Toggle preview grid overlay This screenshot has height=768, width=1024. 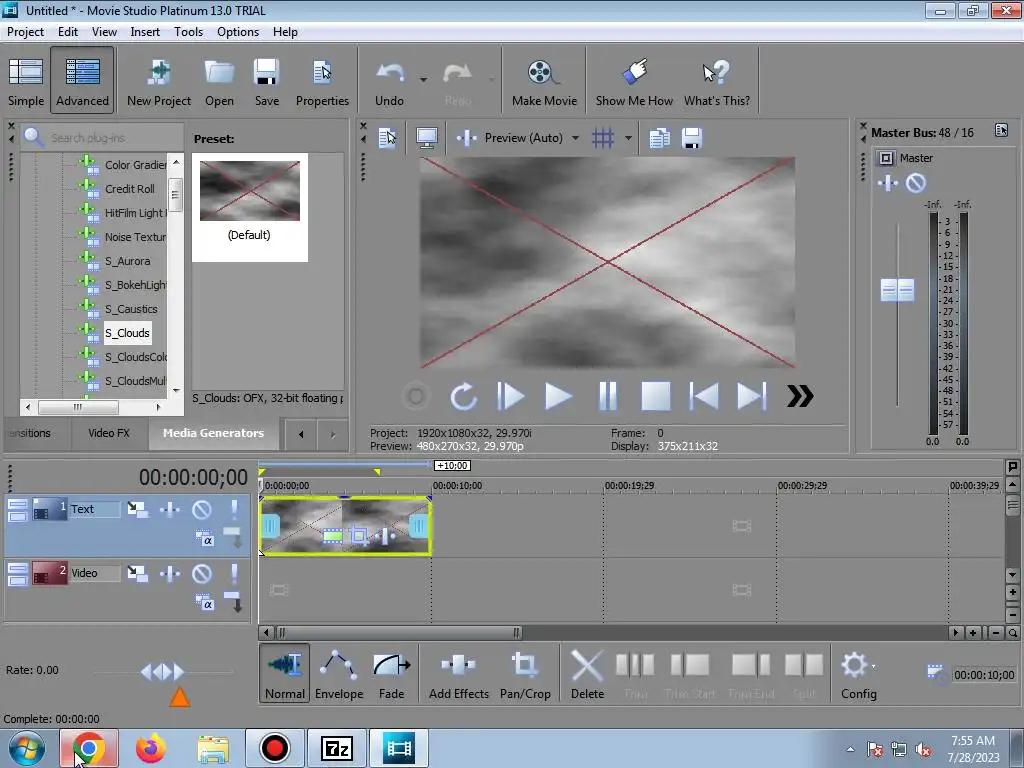point(603,138)
